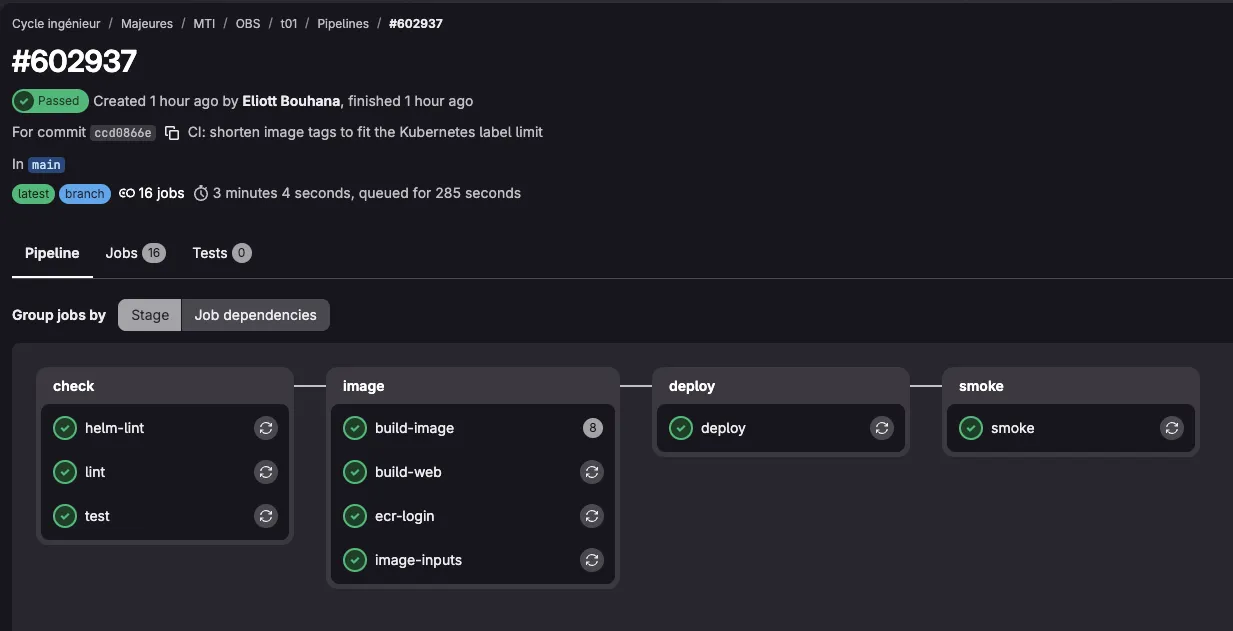
Task: Go to MTI breadcrumb
Action: click(x=204, y=23)
